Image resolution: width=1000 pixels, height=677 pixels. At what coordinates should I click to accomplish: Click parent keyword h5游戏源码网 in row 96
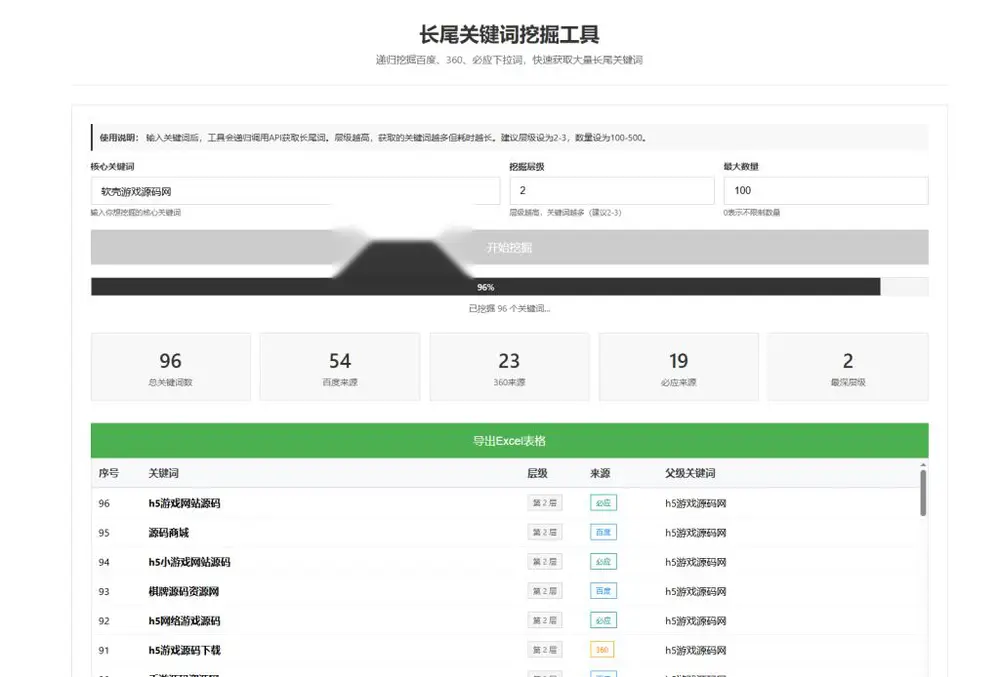[x=696, y=503]
